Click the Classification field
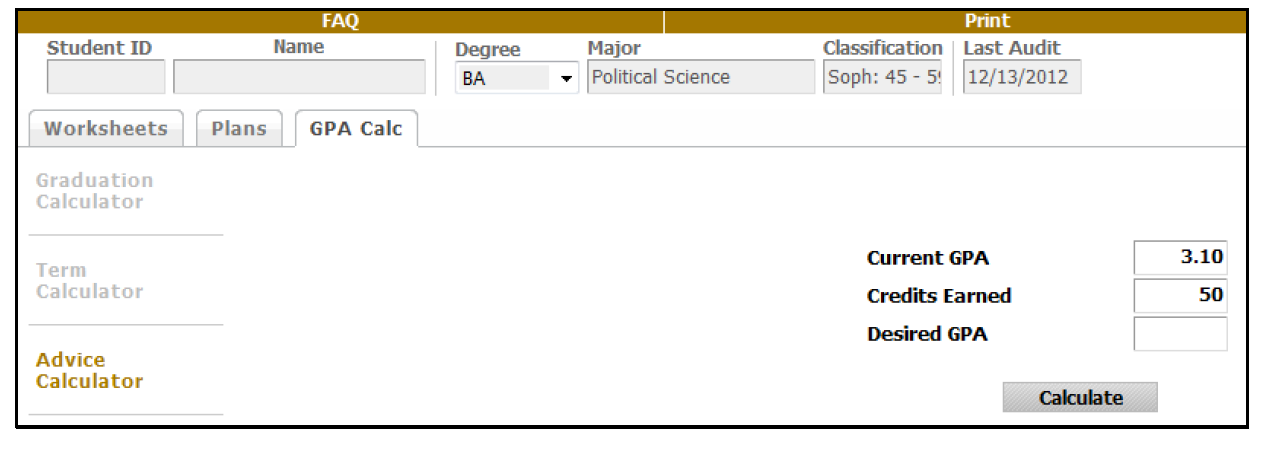1270x452 pixels. 882,77
